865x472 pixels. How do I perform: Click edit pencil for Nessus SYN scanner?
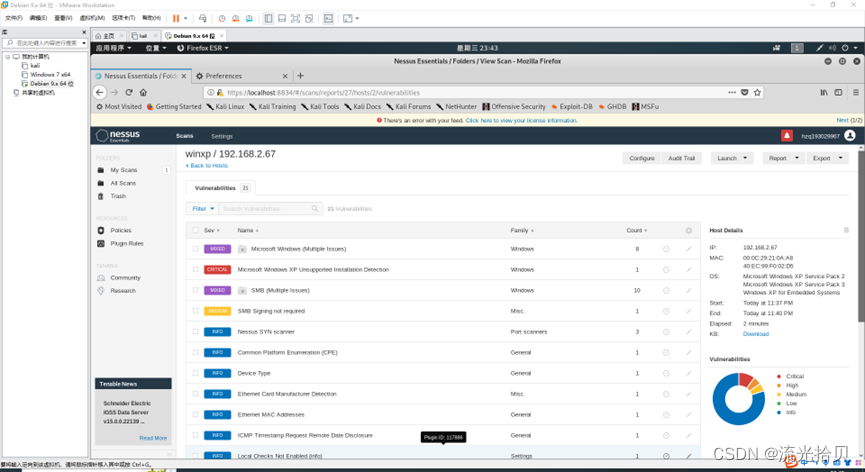coord(688,332)
